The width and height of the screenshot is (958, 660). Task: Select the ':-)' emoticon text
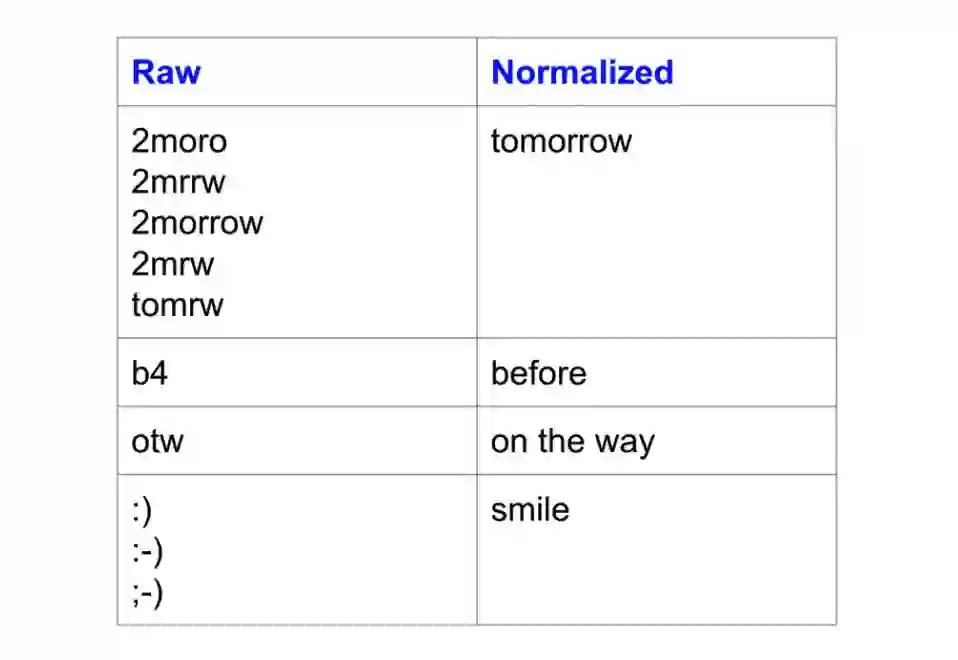pyautogui.click(x=146, y=551)
